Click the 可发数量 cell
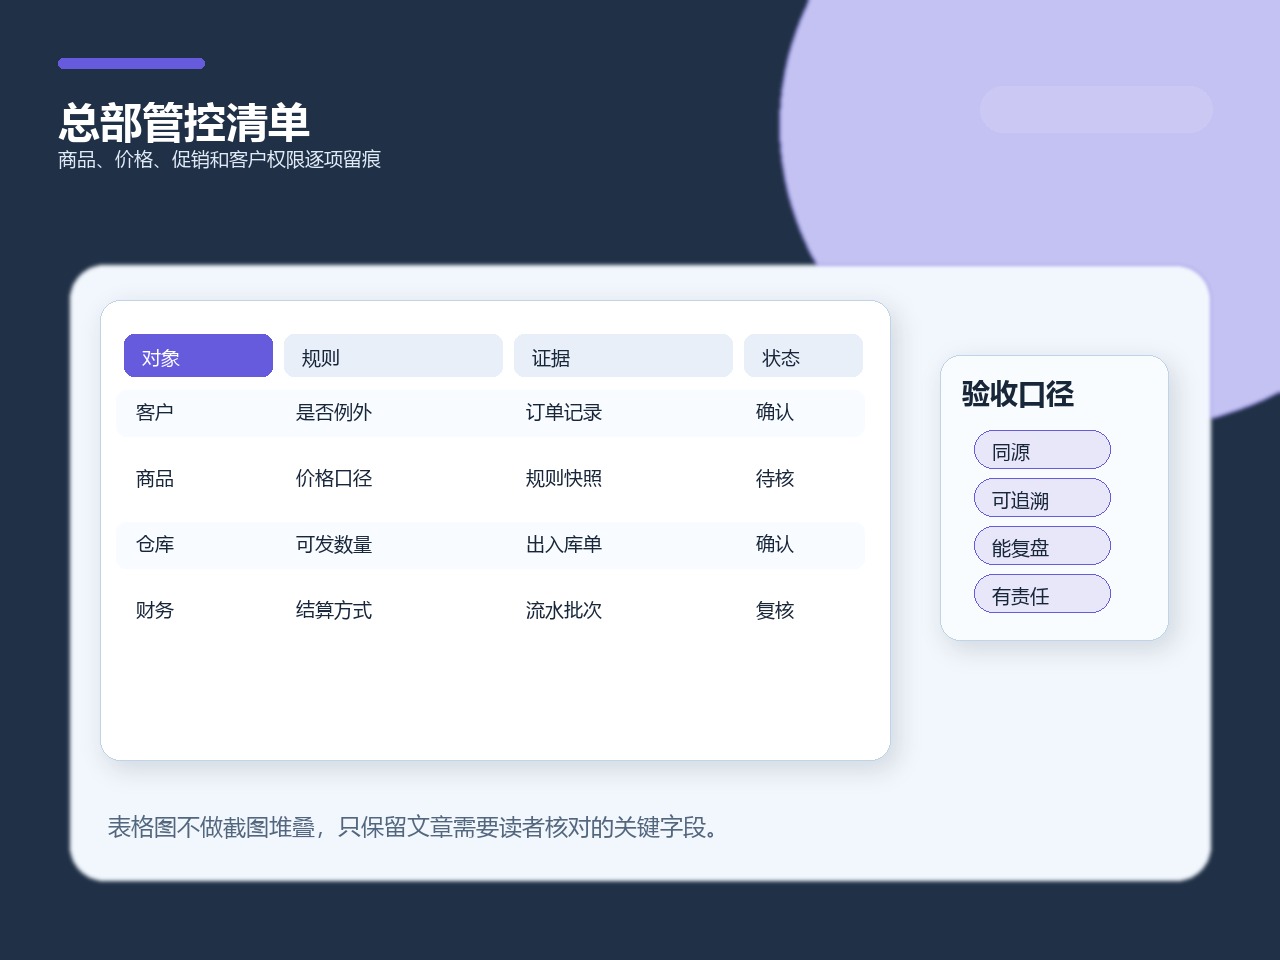Image resolution: width=1280 pixels, height=960 pixels. click(334, 544)
